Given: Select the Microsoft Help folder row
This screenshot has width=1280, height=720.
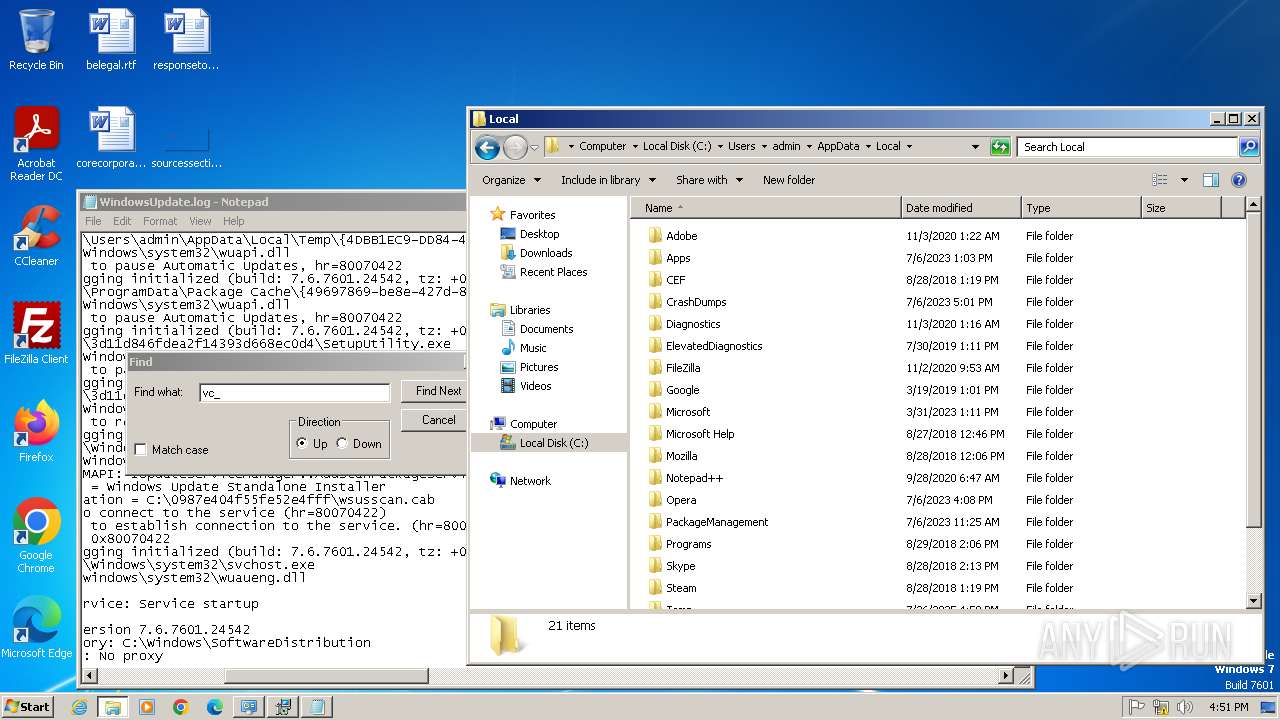Looking at the screenshot, I should (700, 434).
